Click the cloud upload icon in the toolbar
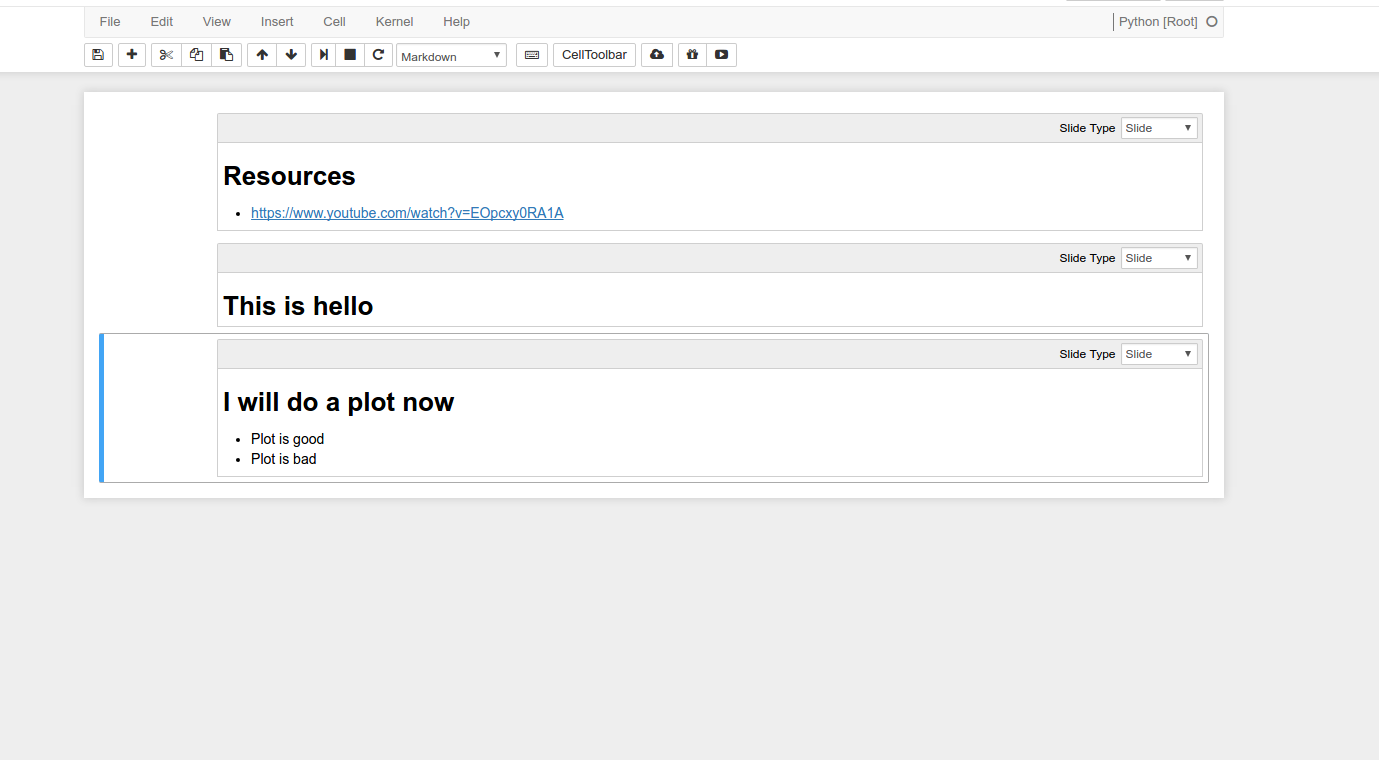This screenshot has height=760, width=1379. [657, 55]
